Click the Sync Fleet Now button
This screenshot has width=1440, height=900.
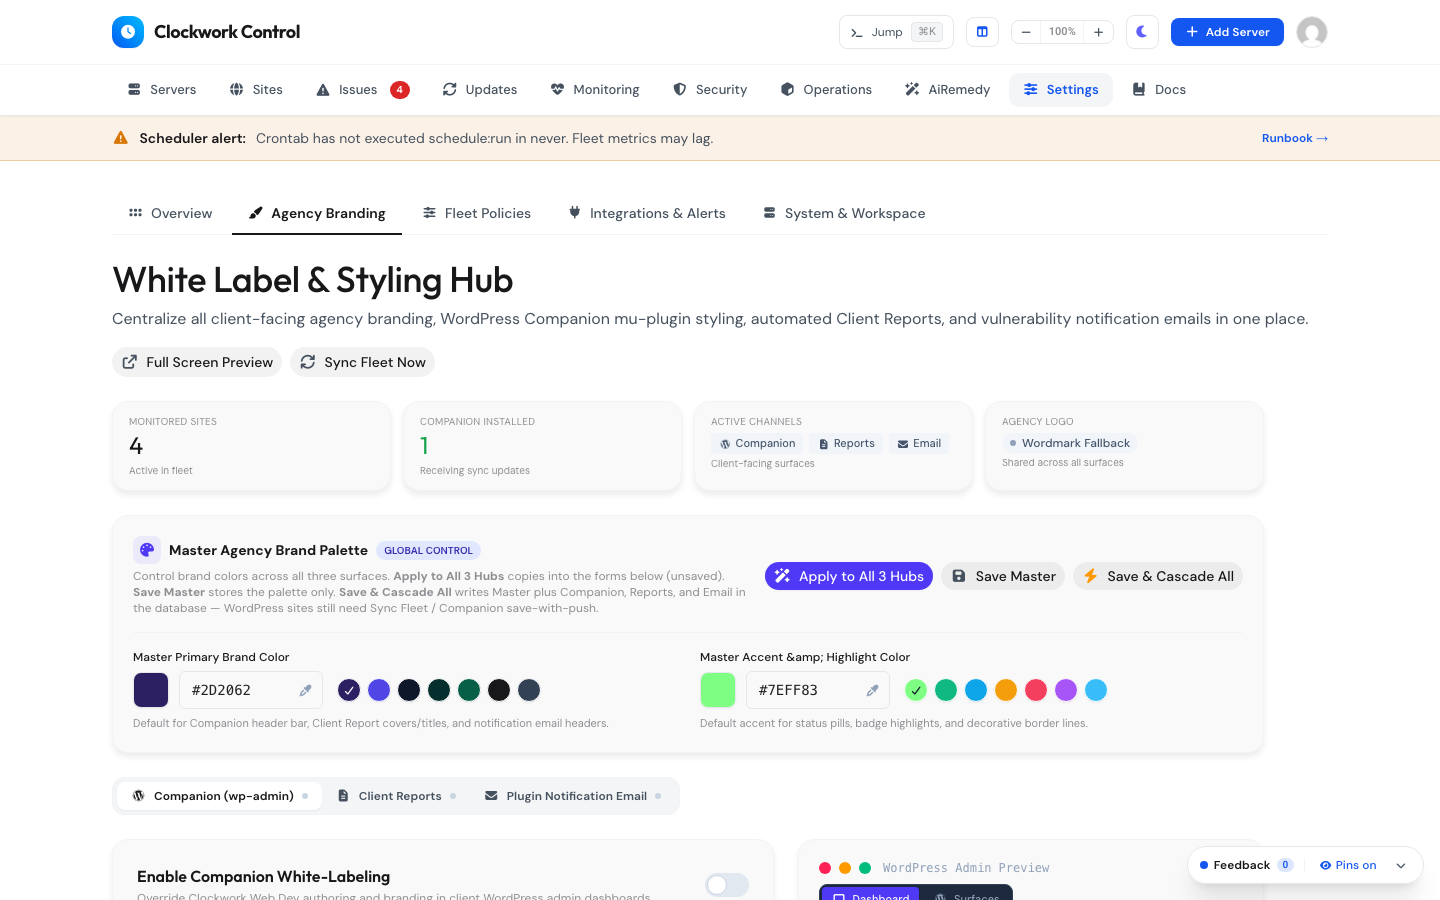click(x=362, y=362)
